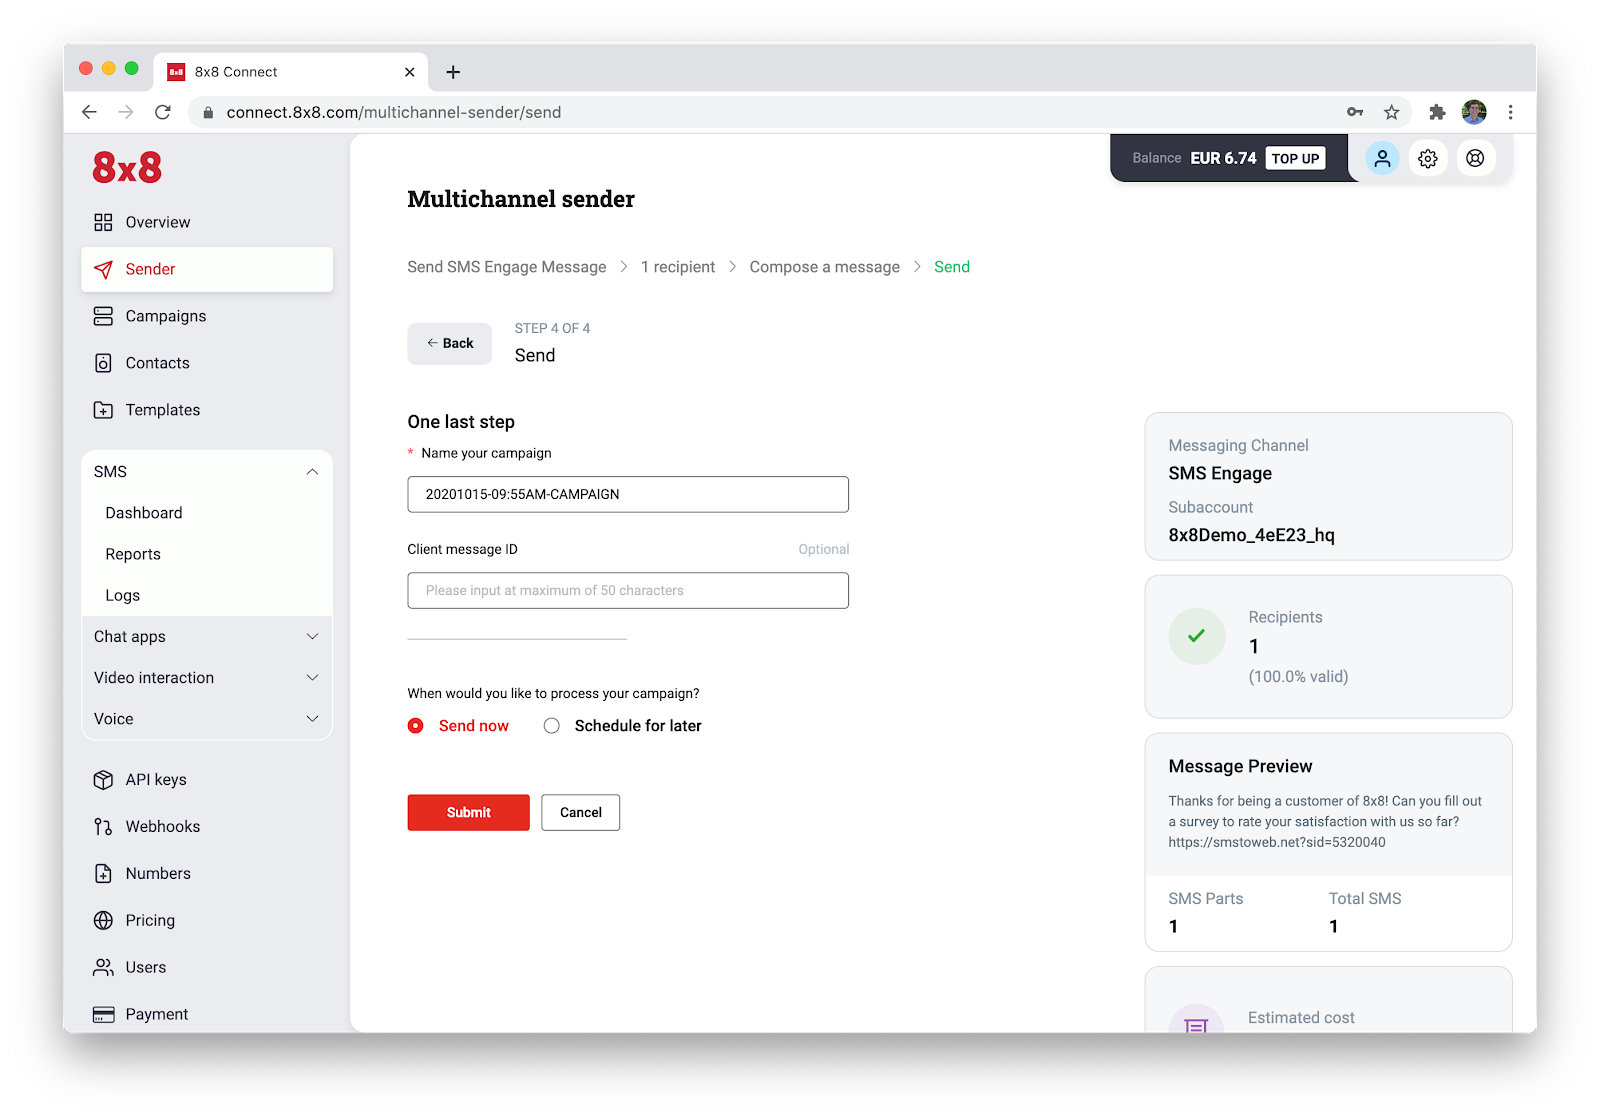Click the Back button
Image resolution: width=1600 pixels, height=1117 pixels.
pos(450,344)
